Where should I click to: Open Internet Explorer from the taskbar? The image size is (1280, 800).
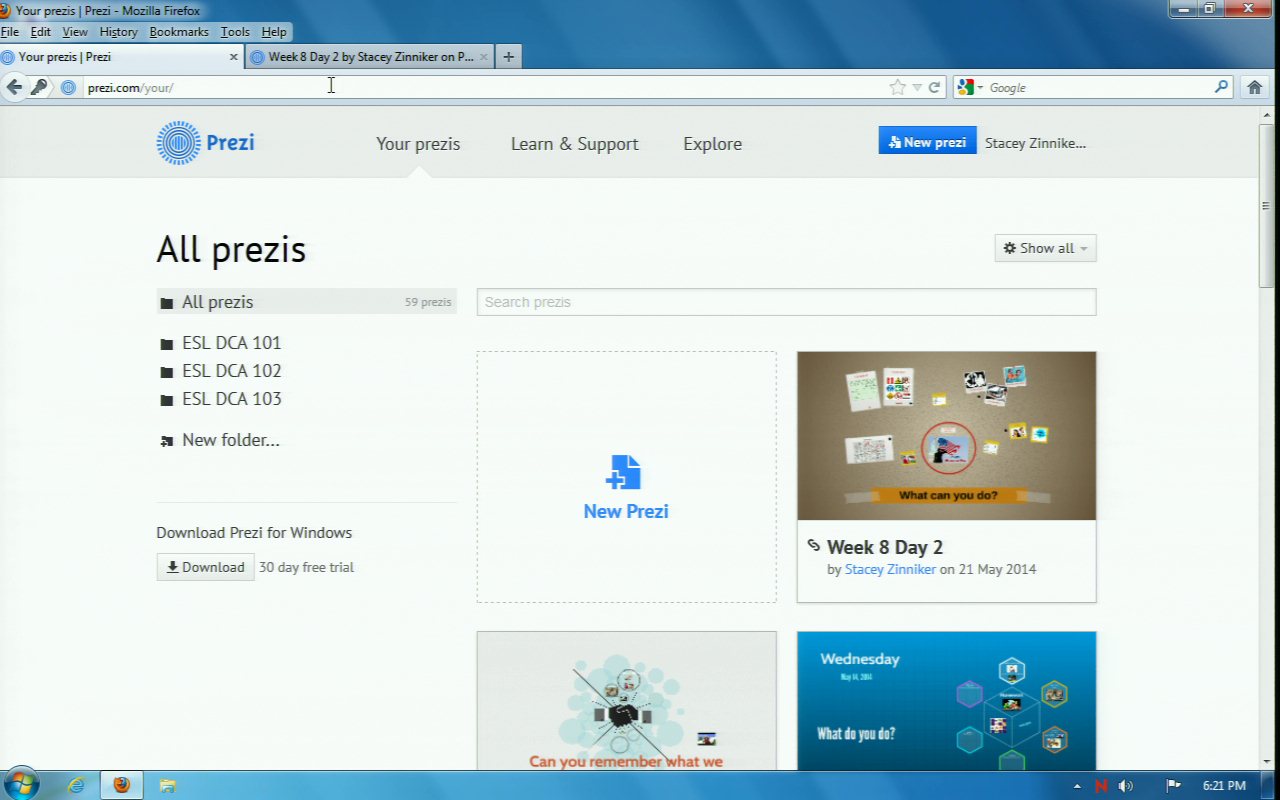76,785
